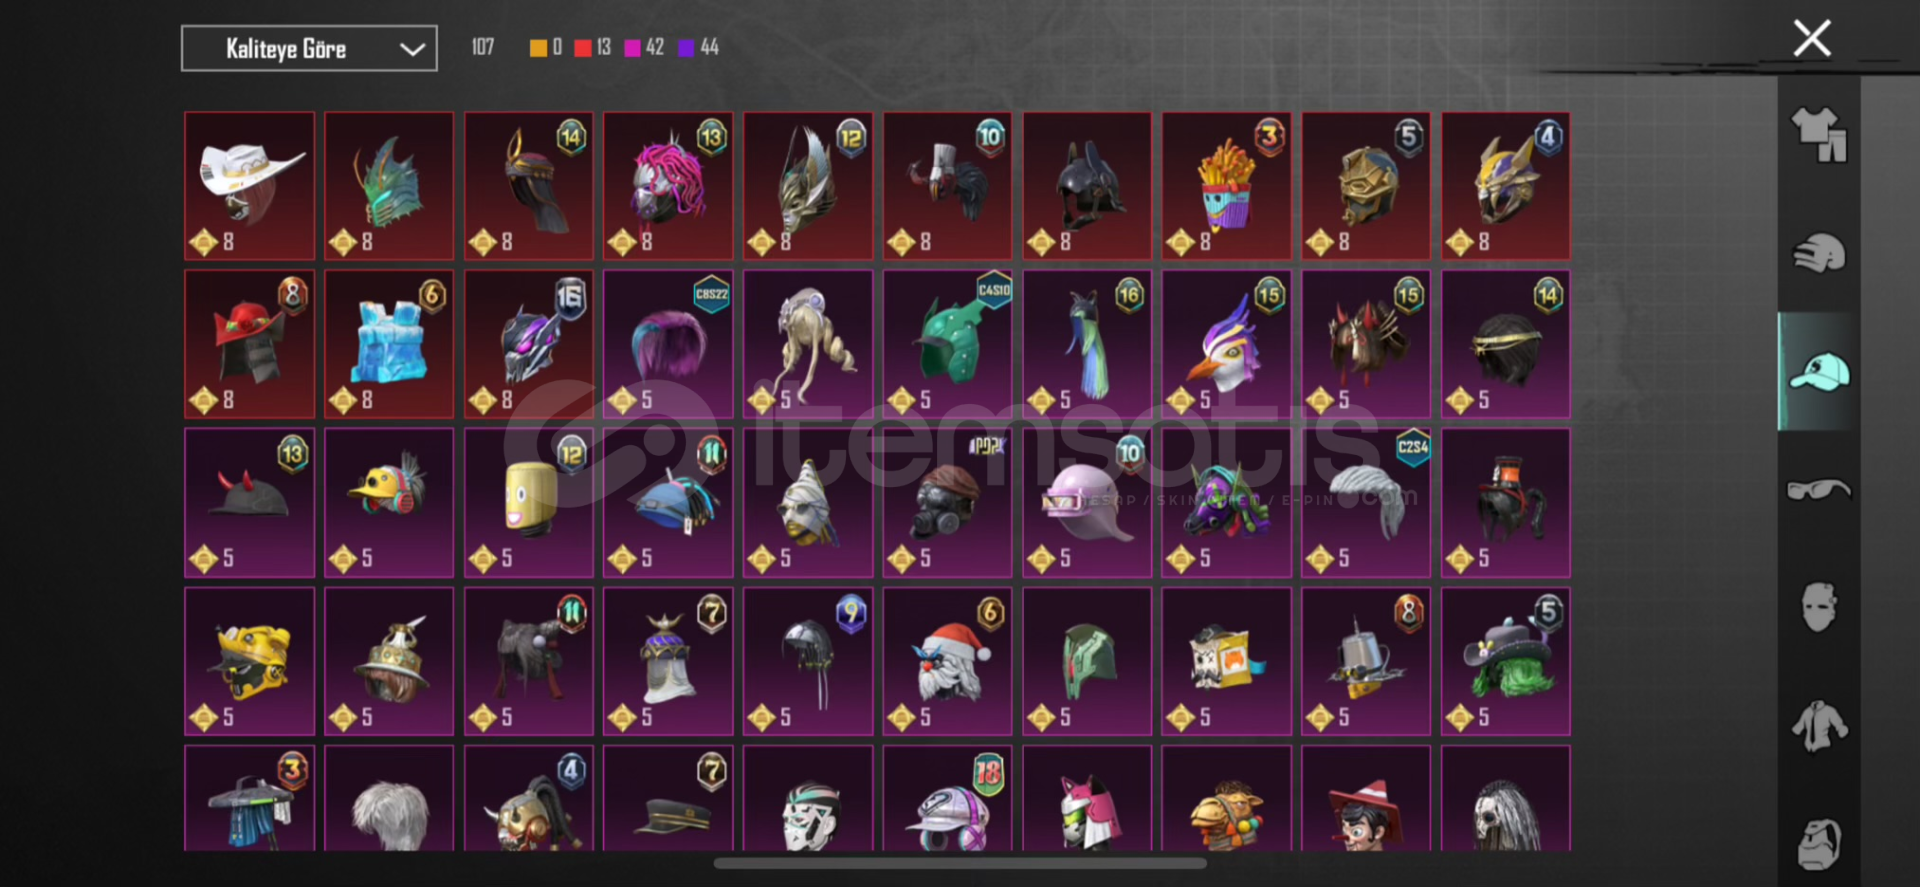Select the cap headgear category icon

click(1818, 372)
